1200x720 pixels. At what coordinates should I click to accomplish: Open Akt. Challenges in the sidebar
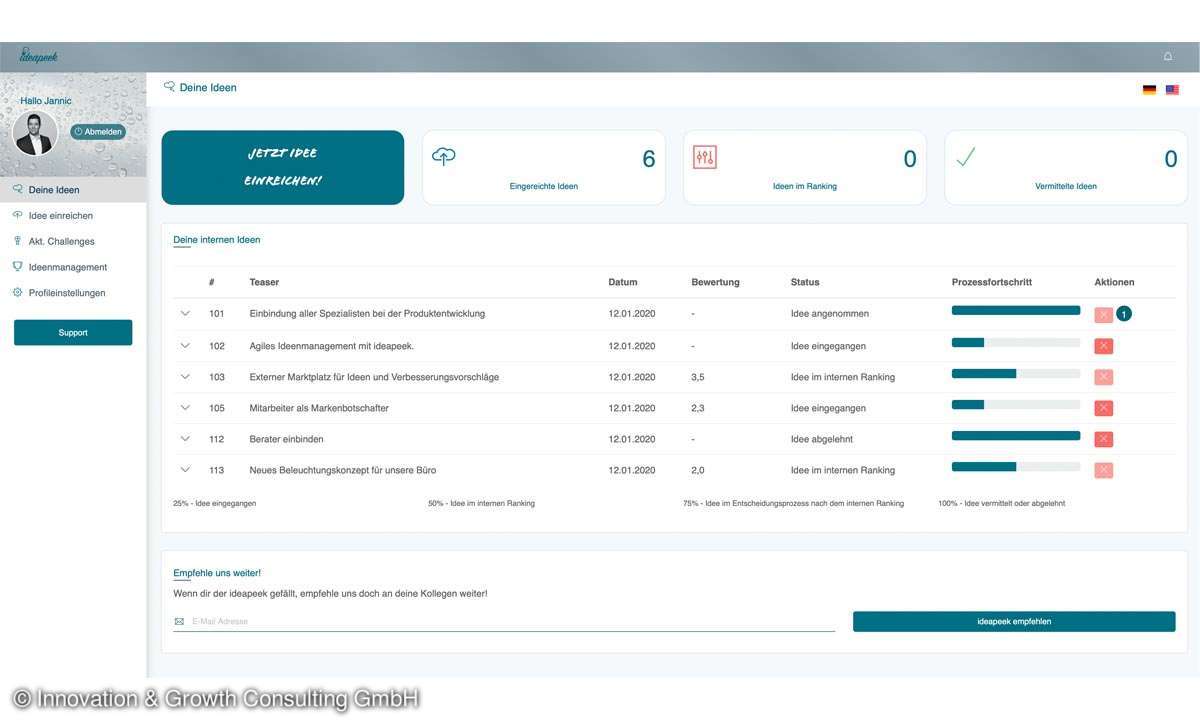73,242
